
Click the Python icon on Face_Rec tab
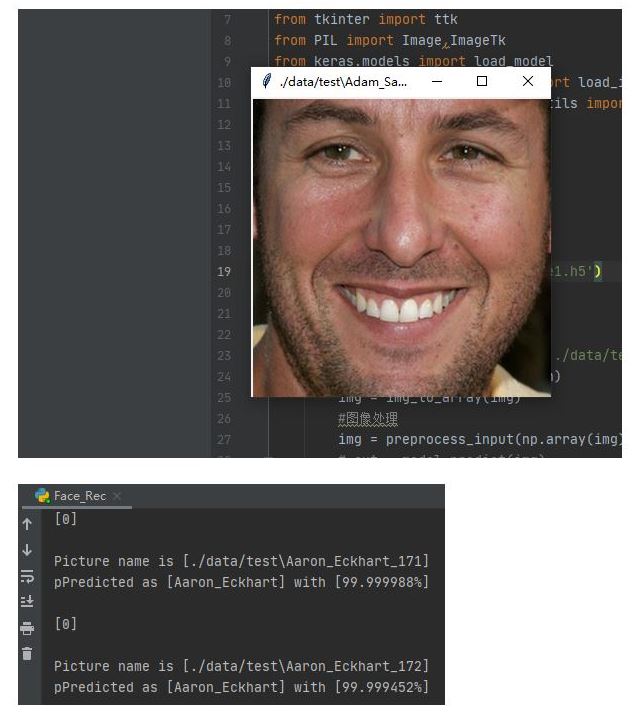click(x=43, y=496)
